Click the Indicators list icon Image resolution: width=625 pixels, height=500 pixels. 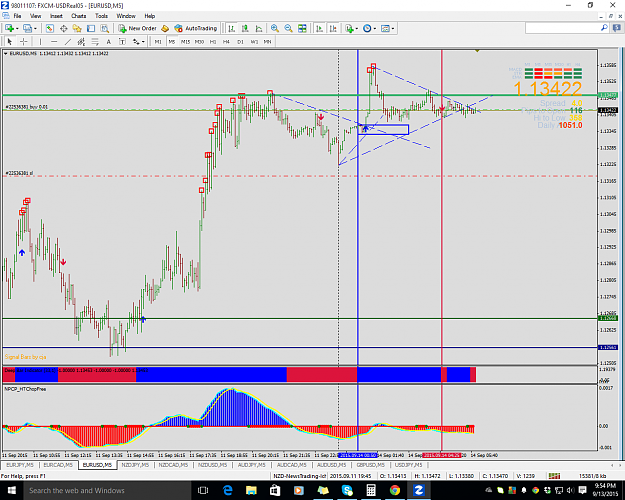(349, 28)
